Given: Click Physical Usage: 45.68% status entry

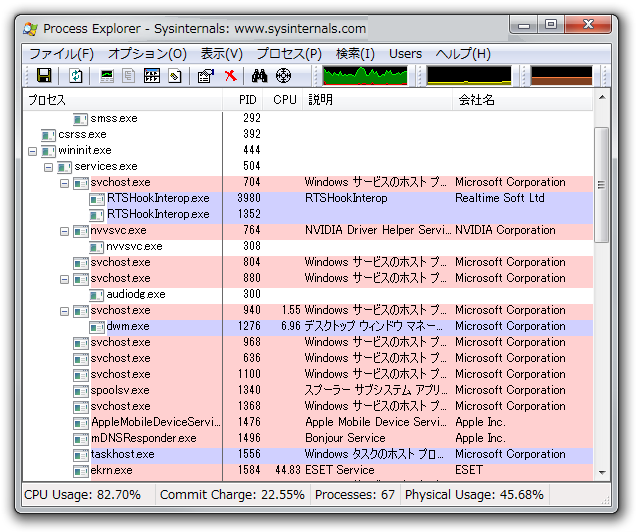Looking at the screenshot, I should (474, 495).
